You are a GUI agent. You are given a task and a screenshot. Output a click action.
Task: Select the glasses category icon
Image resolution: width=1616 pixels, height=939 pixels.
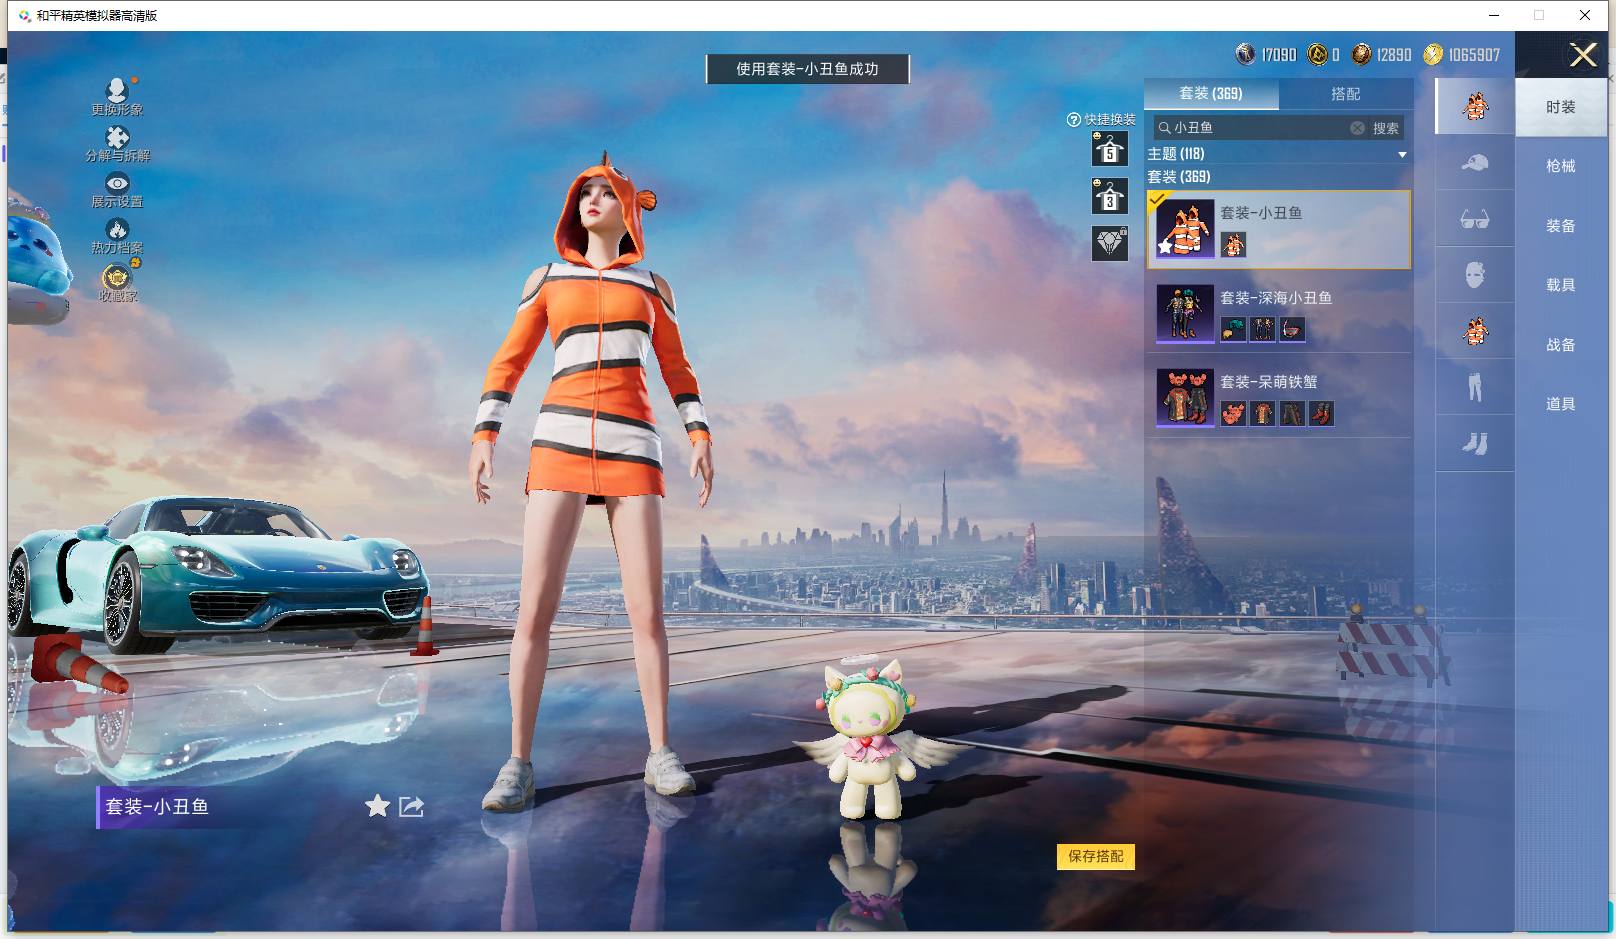coord(1475,219)
